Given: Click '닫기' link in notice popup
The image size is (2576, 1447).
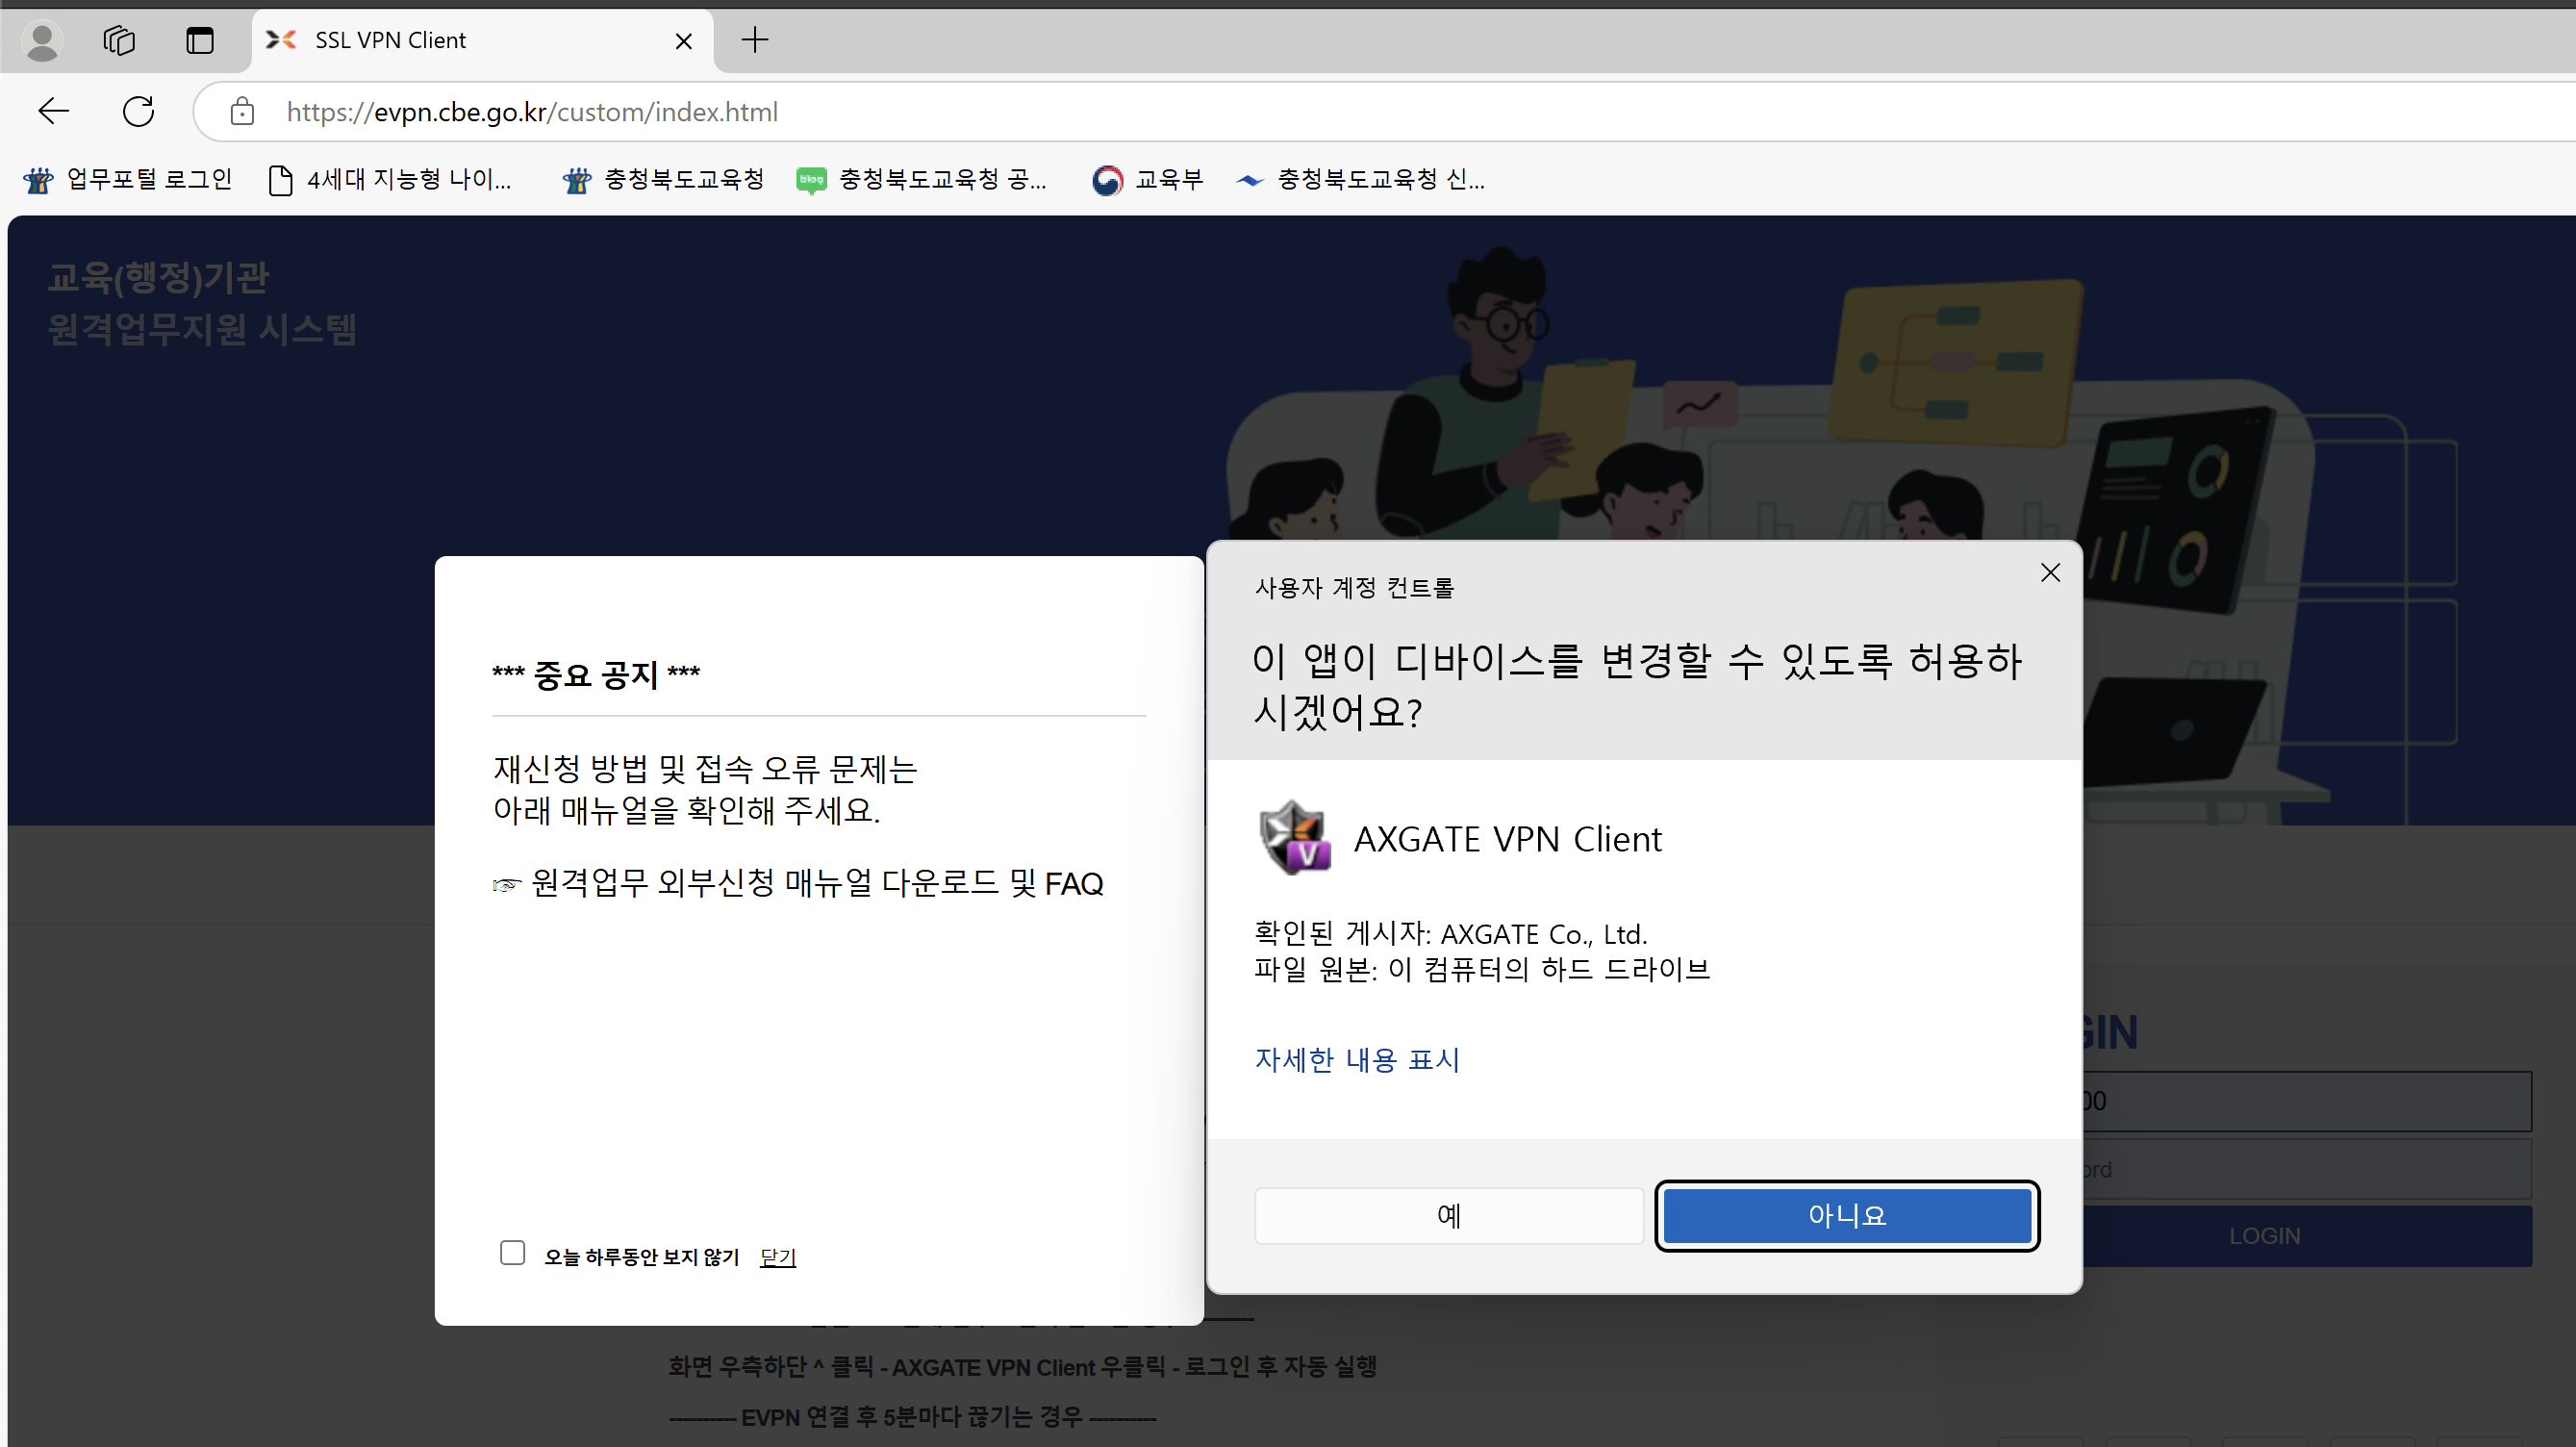Looking at the screenshot, I should point(777,1257).
